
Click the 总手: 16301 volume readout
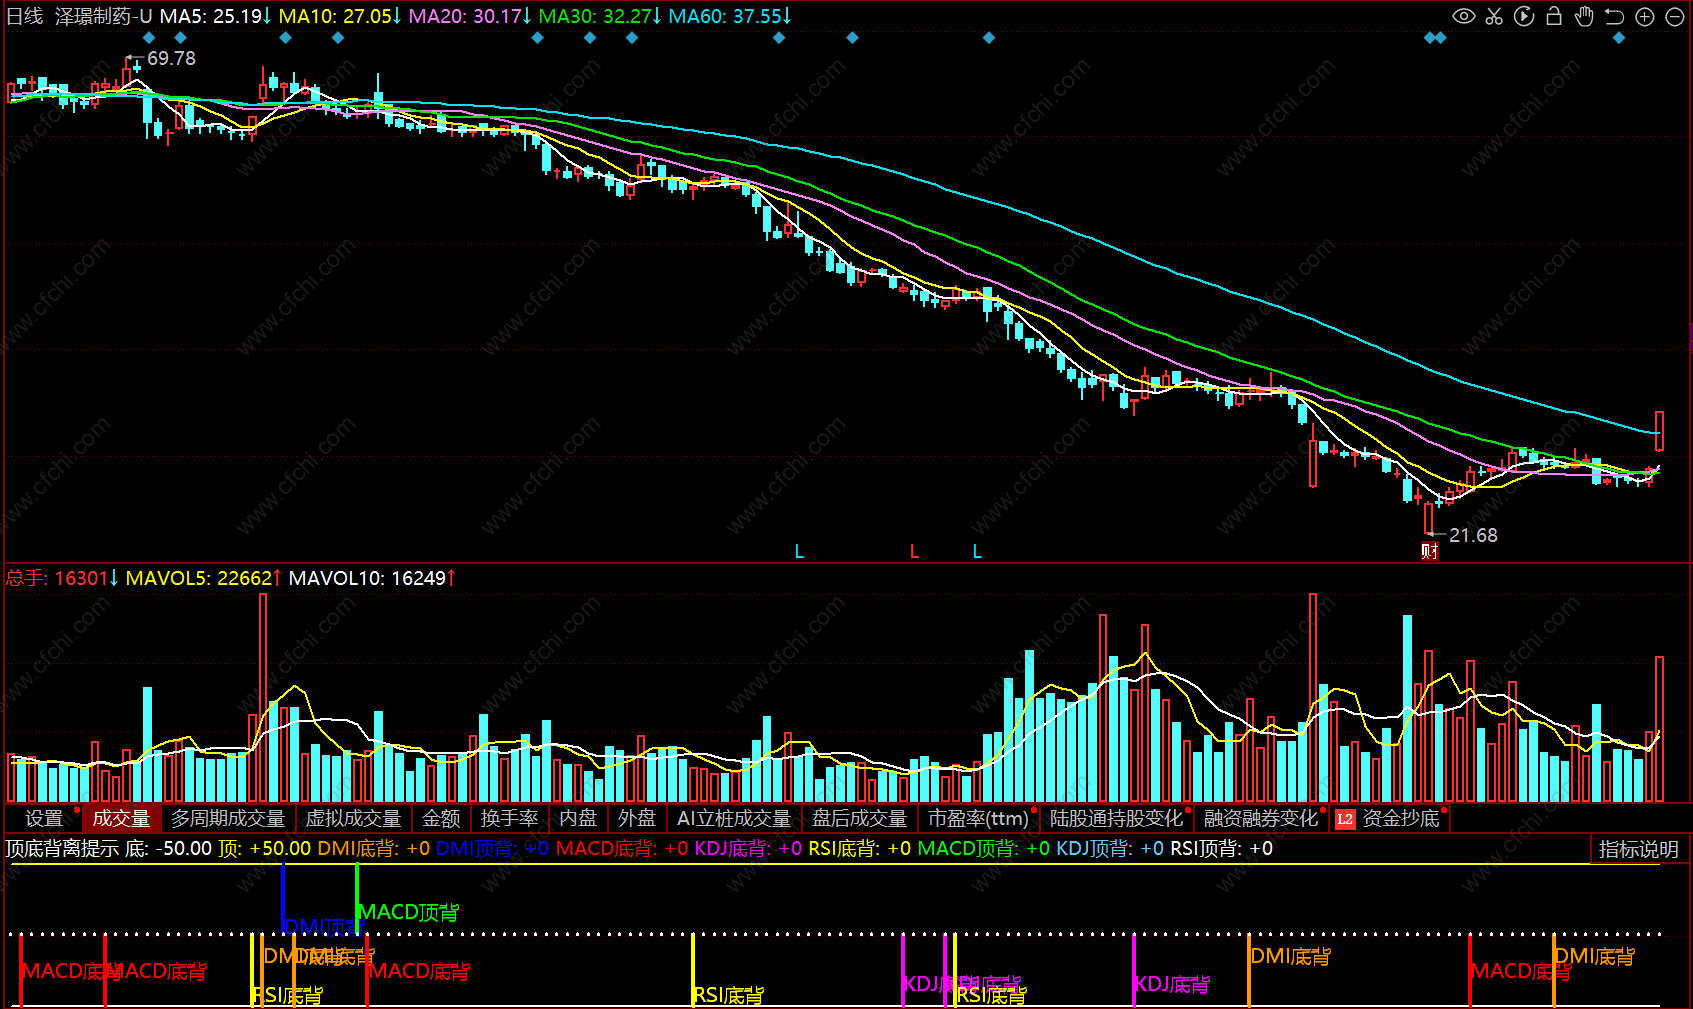pos(62,578)
